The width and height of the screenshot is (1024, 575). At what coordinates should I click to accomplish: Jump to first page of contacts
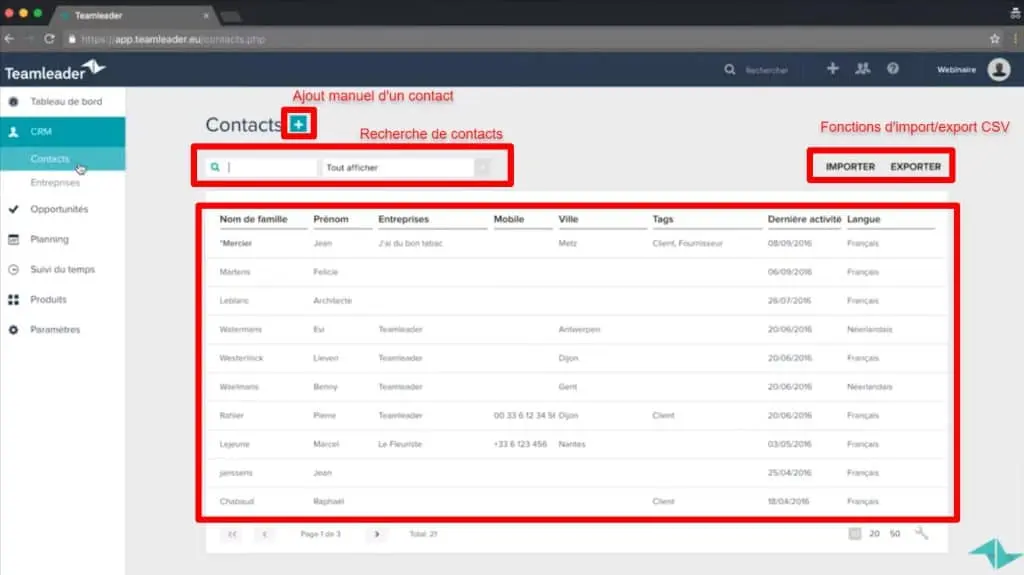232,534
